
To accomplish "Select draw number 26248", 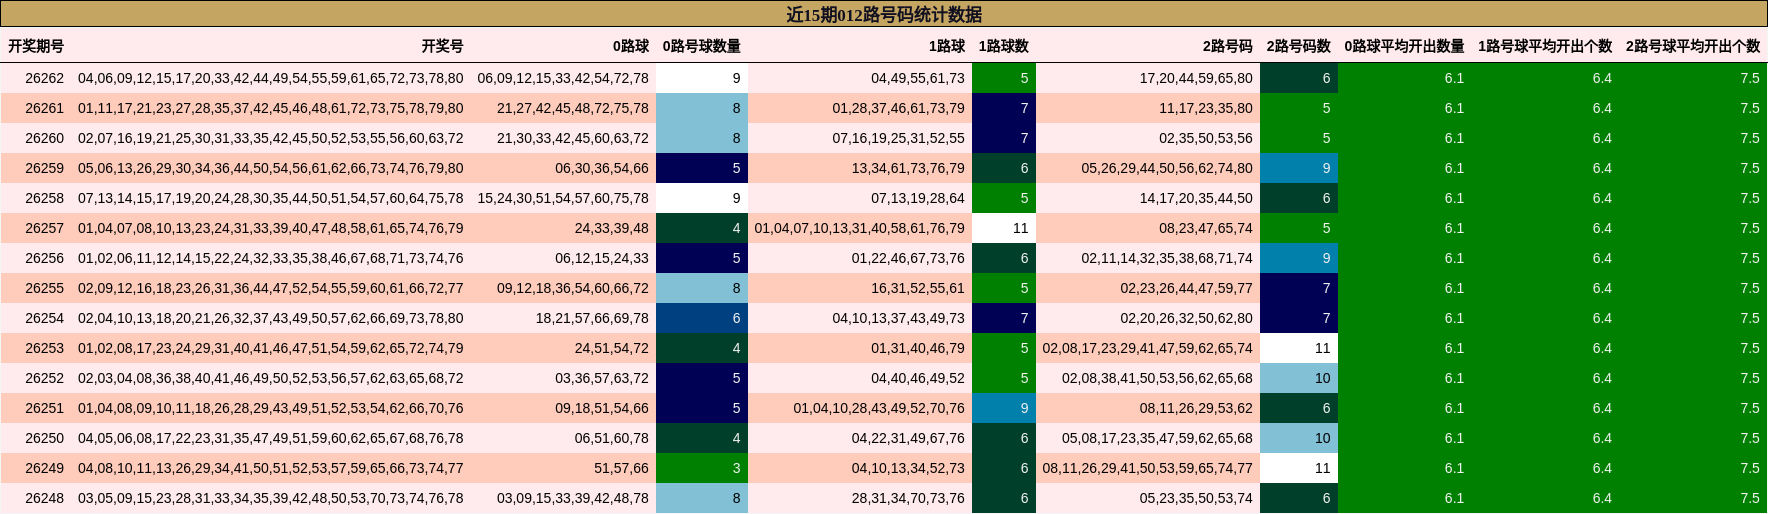I will (44, 498).
